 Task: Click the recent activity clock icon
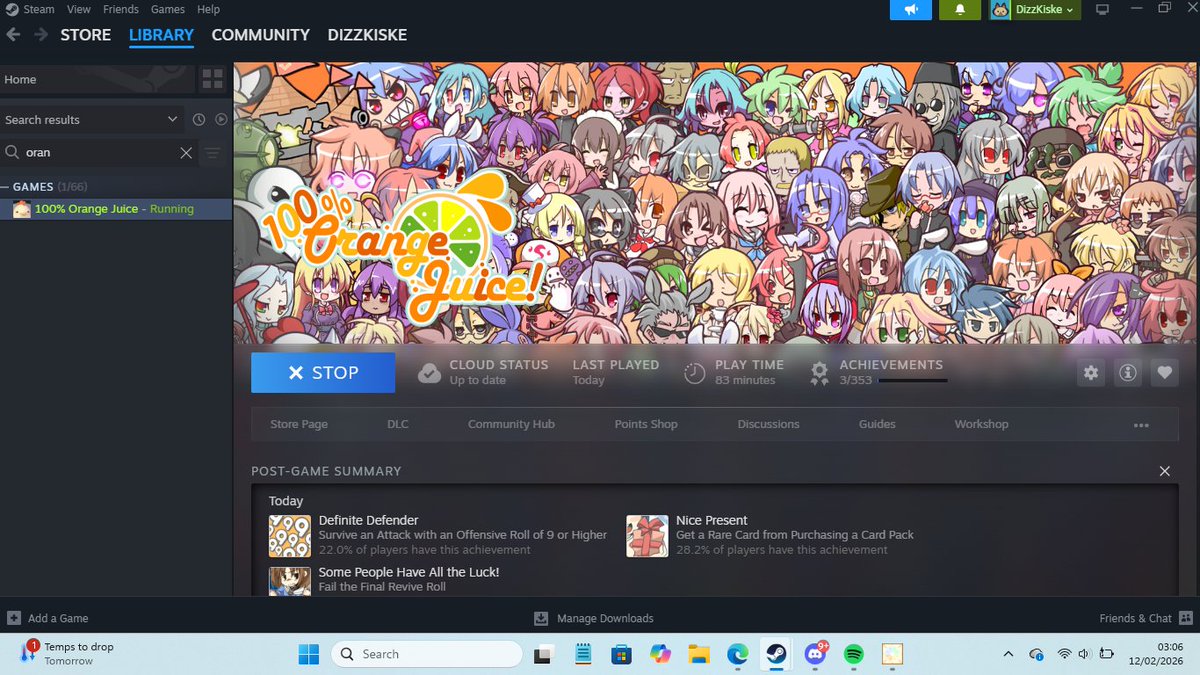pos(199,120)
